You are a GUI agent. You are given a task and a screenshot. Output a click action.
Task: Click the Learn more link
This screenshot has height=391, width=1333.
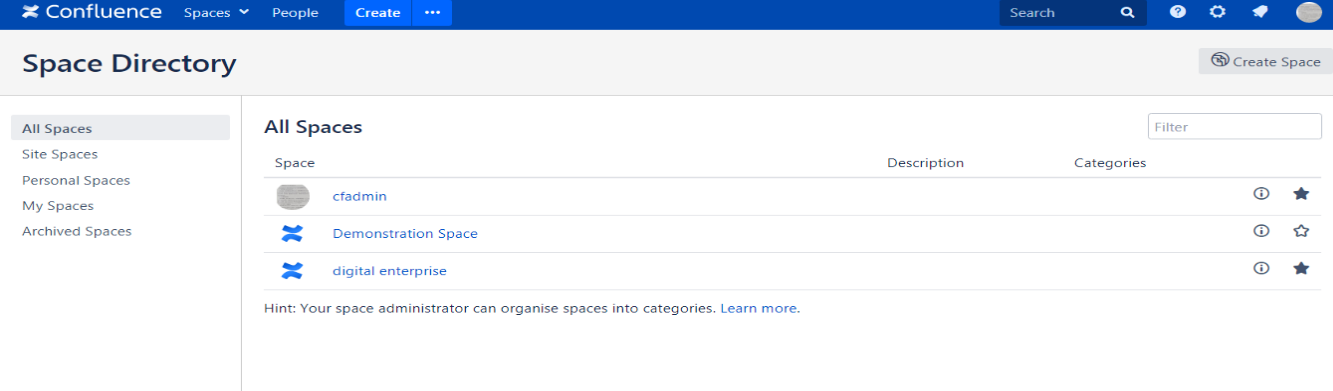pos(759,308)
